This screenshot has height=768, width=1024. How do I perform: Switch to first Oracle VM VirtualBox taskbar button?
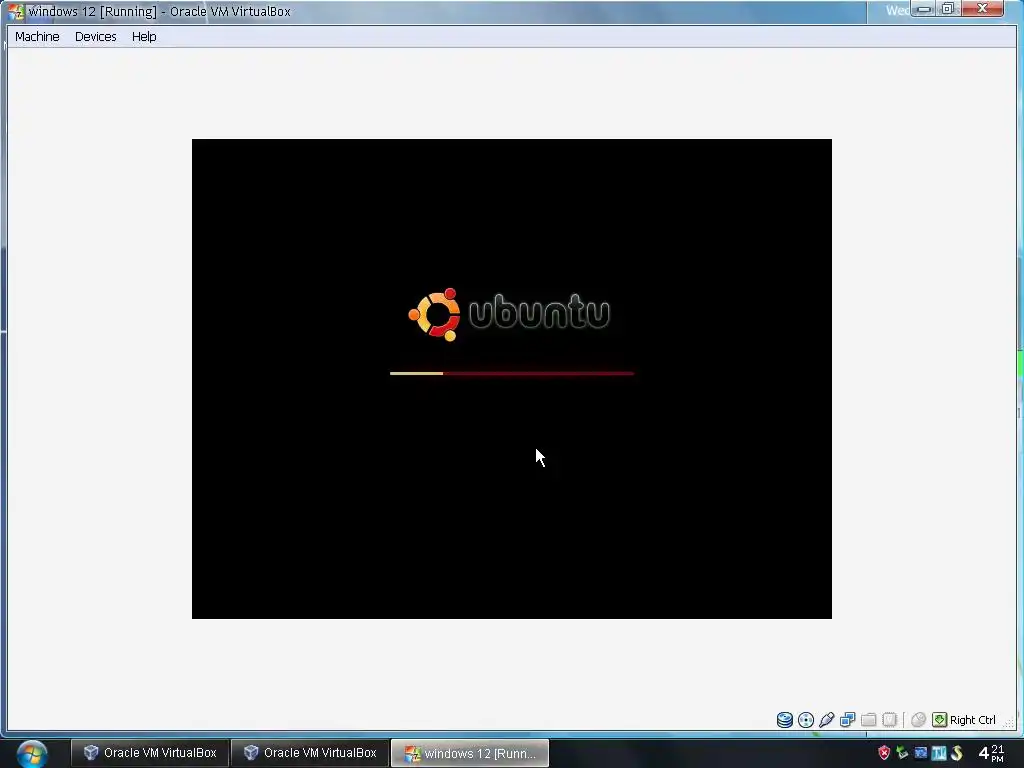(150, 753)
